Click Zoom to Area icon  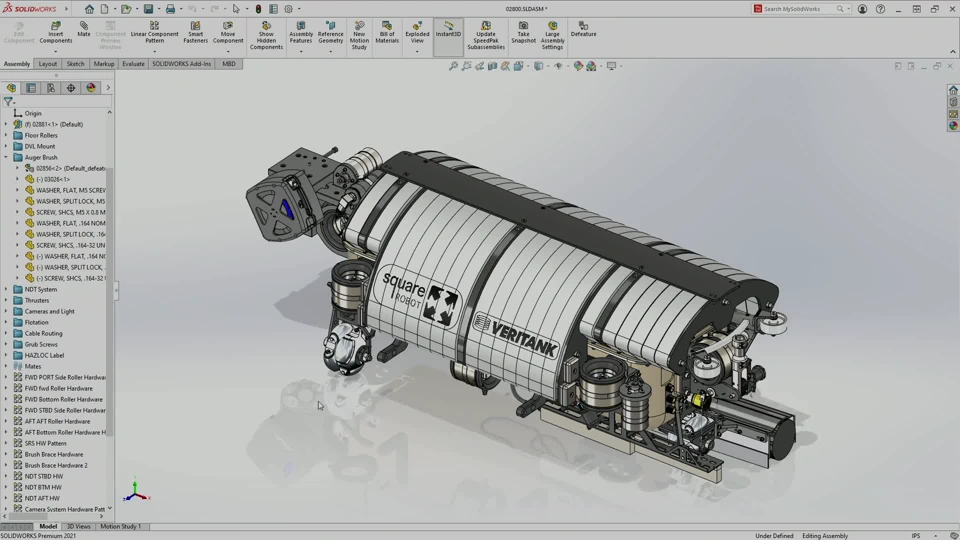click(467, 66)
